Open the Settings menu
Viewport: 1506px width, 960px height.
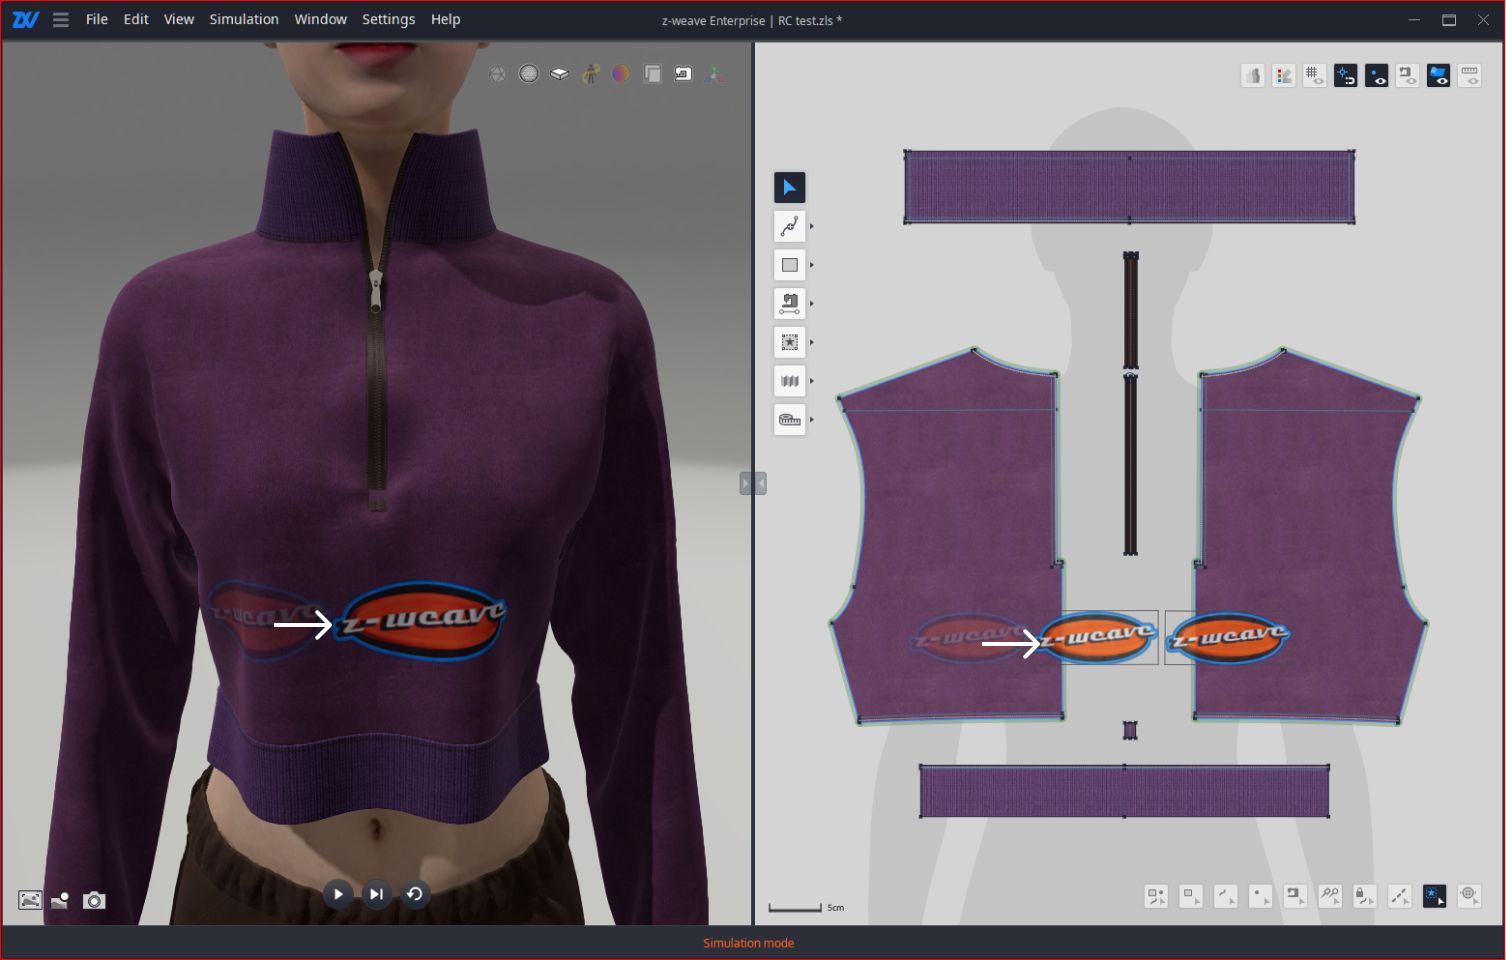(x=388, y=19)
